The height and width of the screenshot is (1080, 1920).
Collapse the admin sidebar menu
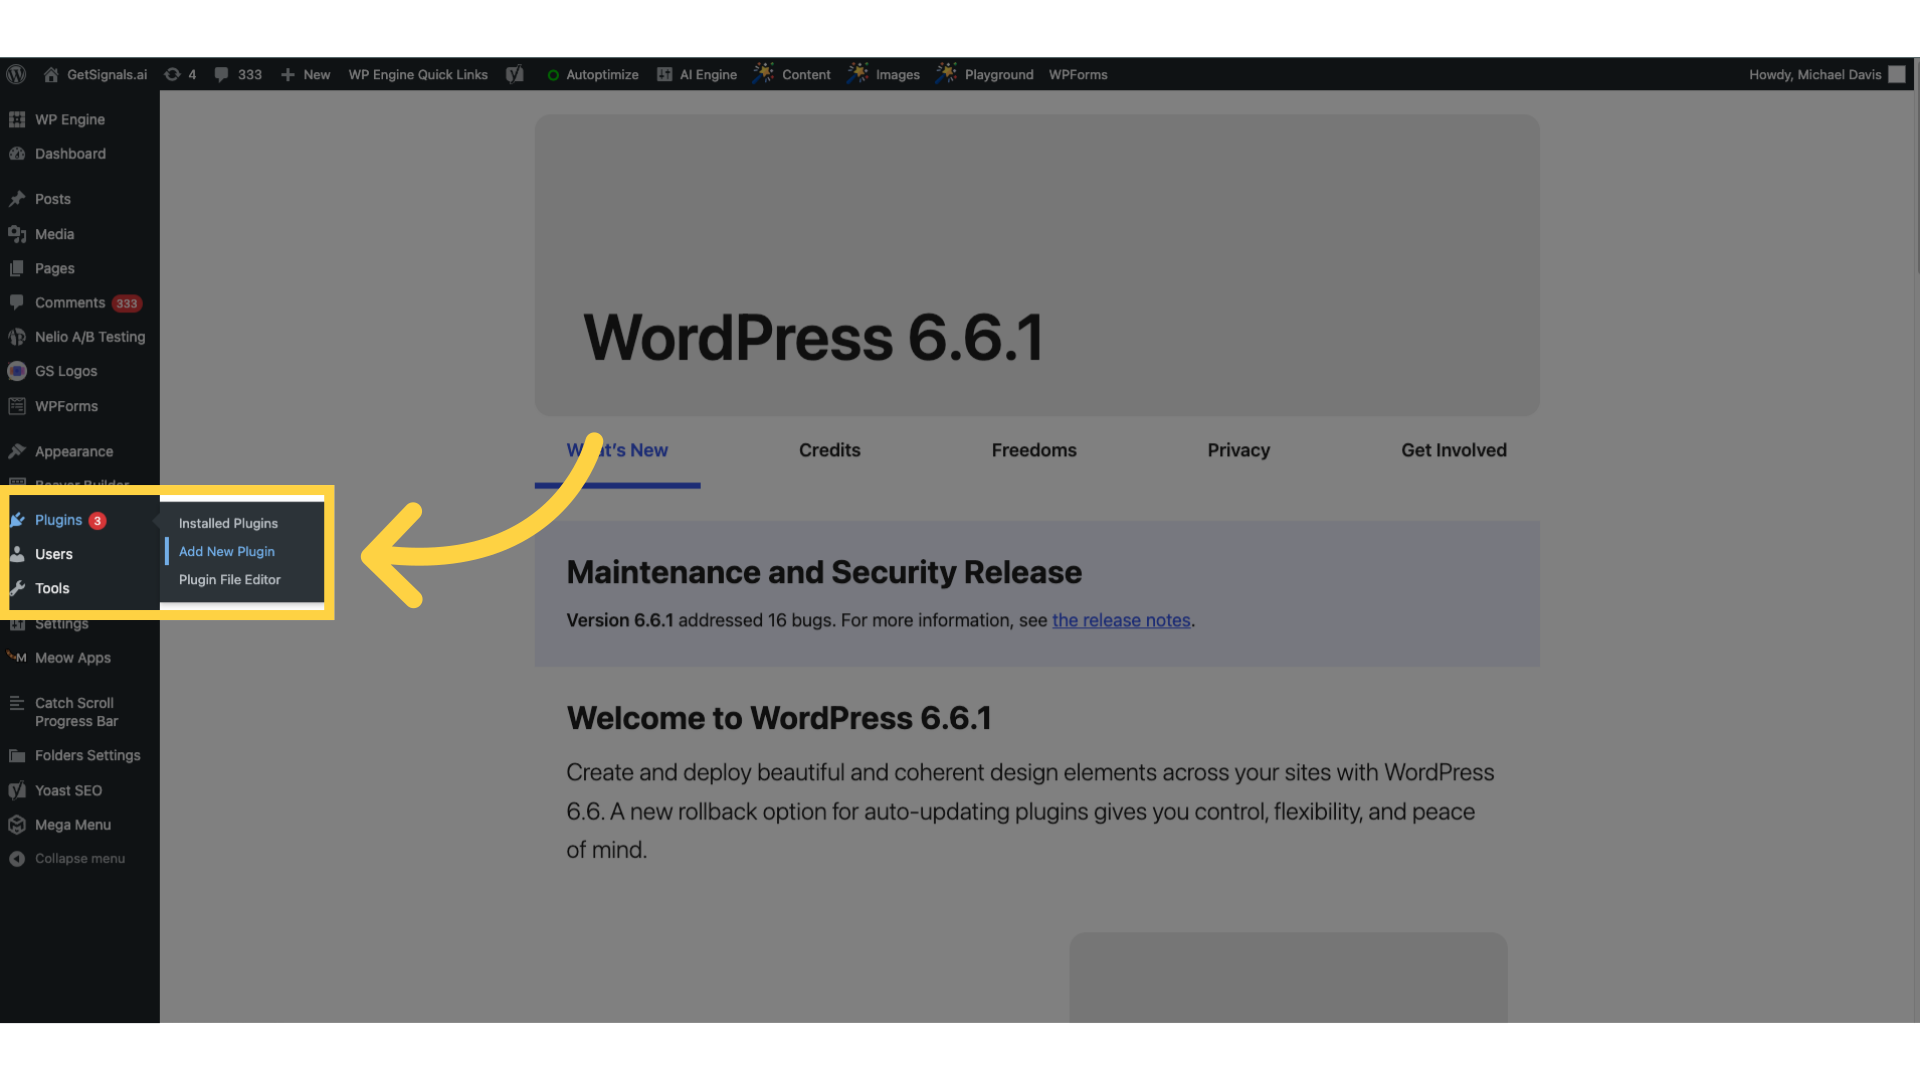click(68, 858)
